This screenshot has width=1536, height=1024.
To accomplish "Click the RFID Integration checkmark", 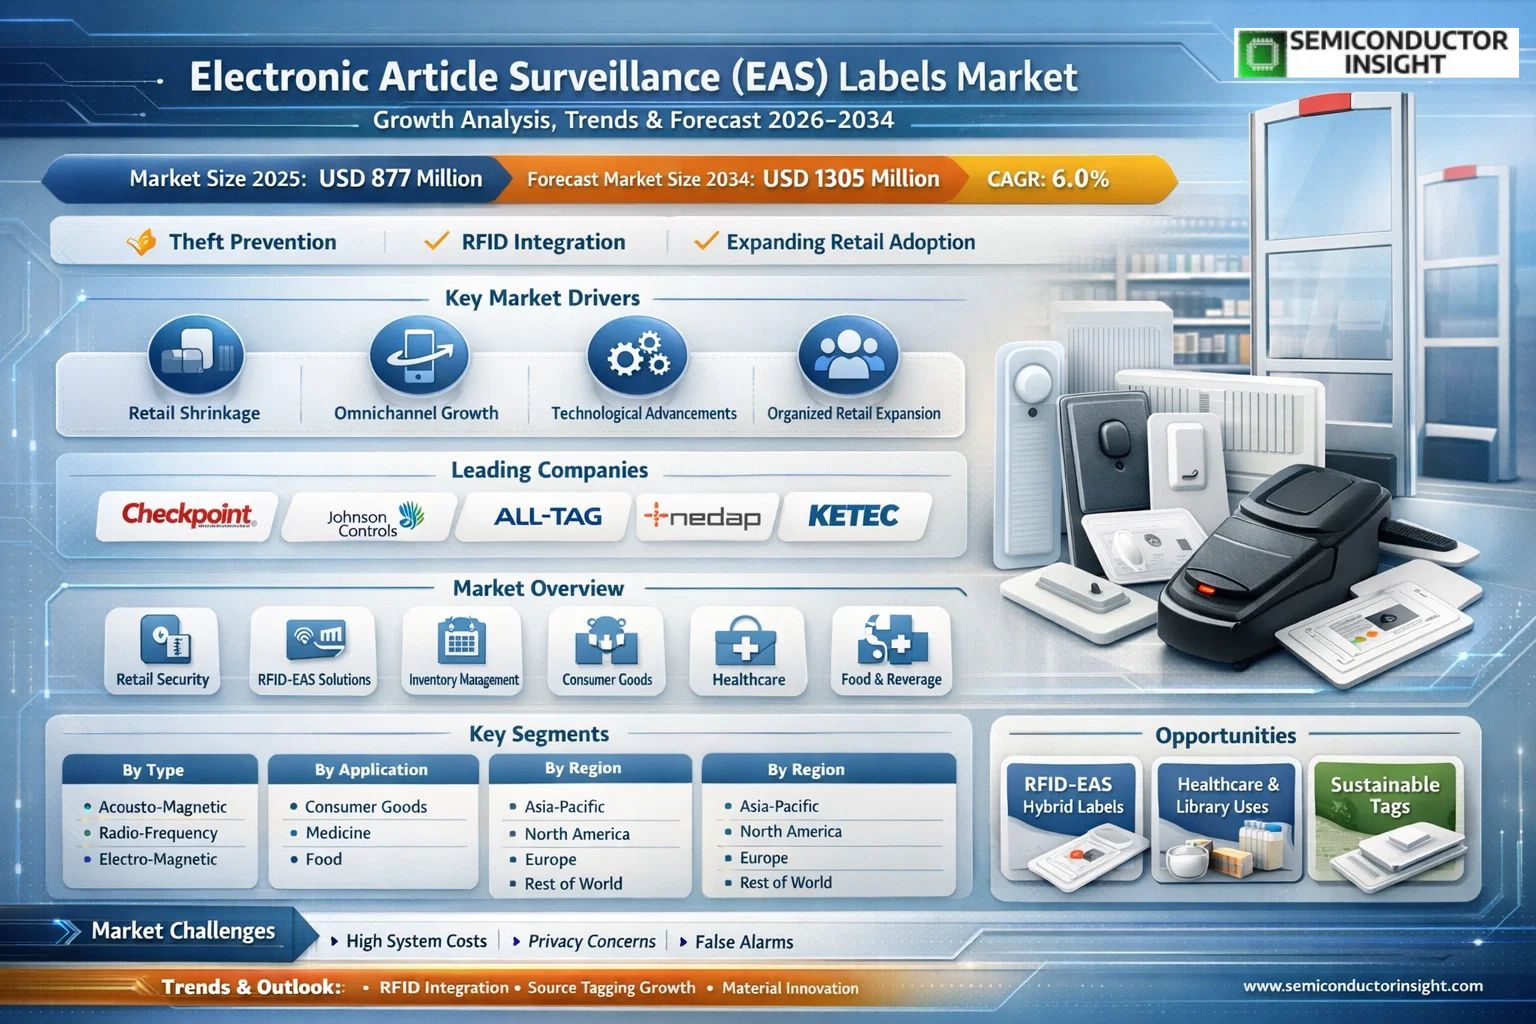I will point(436,241).
